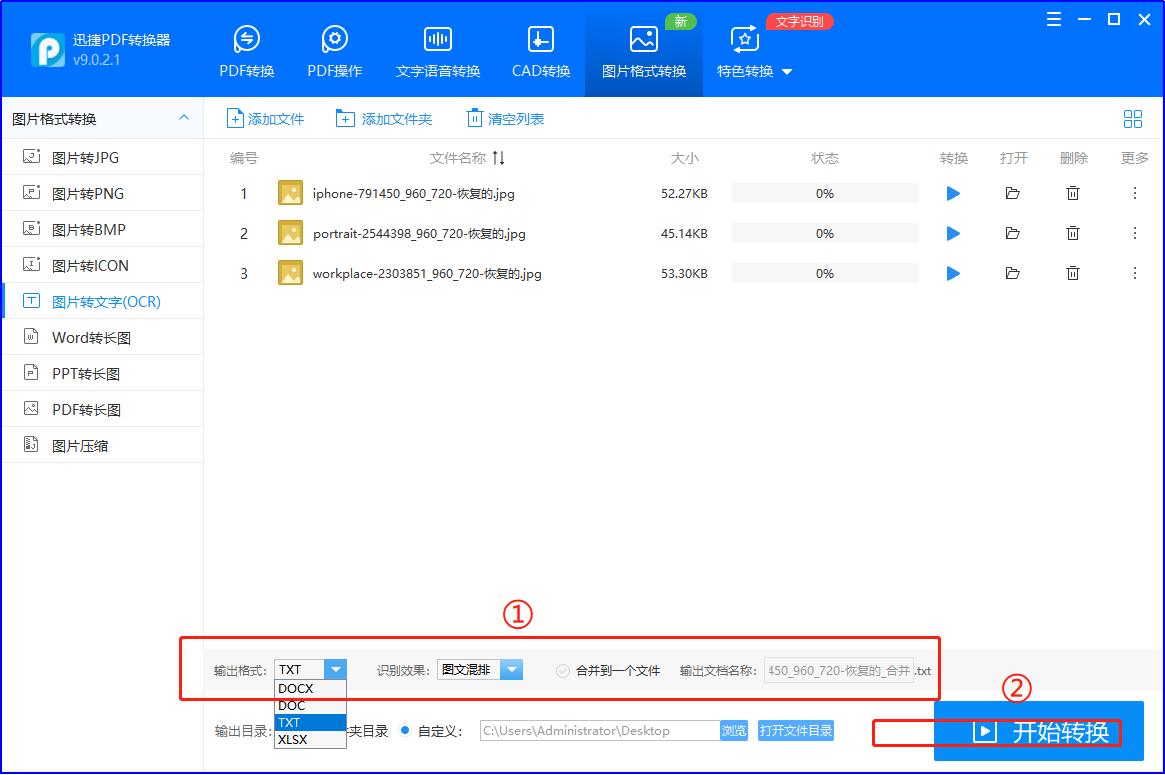Delete workplace-2303851 using the trash icon

tap(1072, 273)
